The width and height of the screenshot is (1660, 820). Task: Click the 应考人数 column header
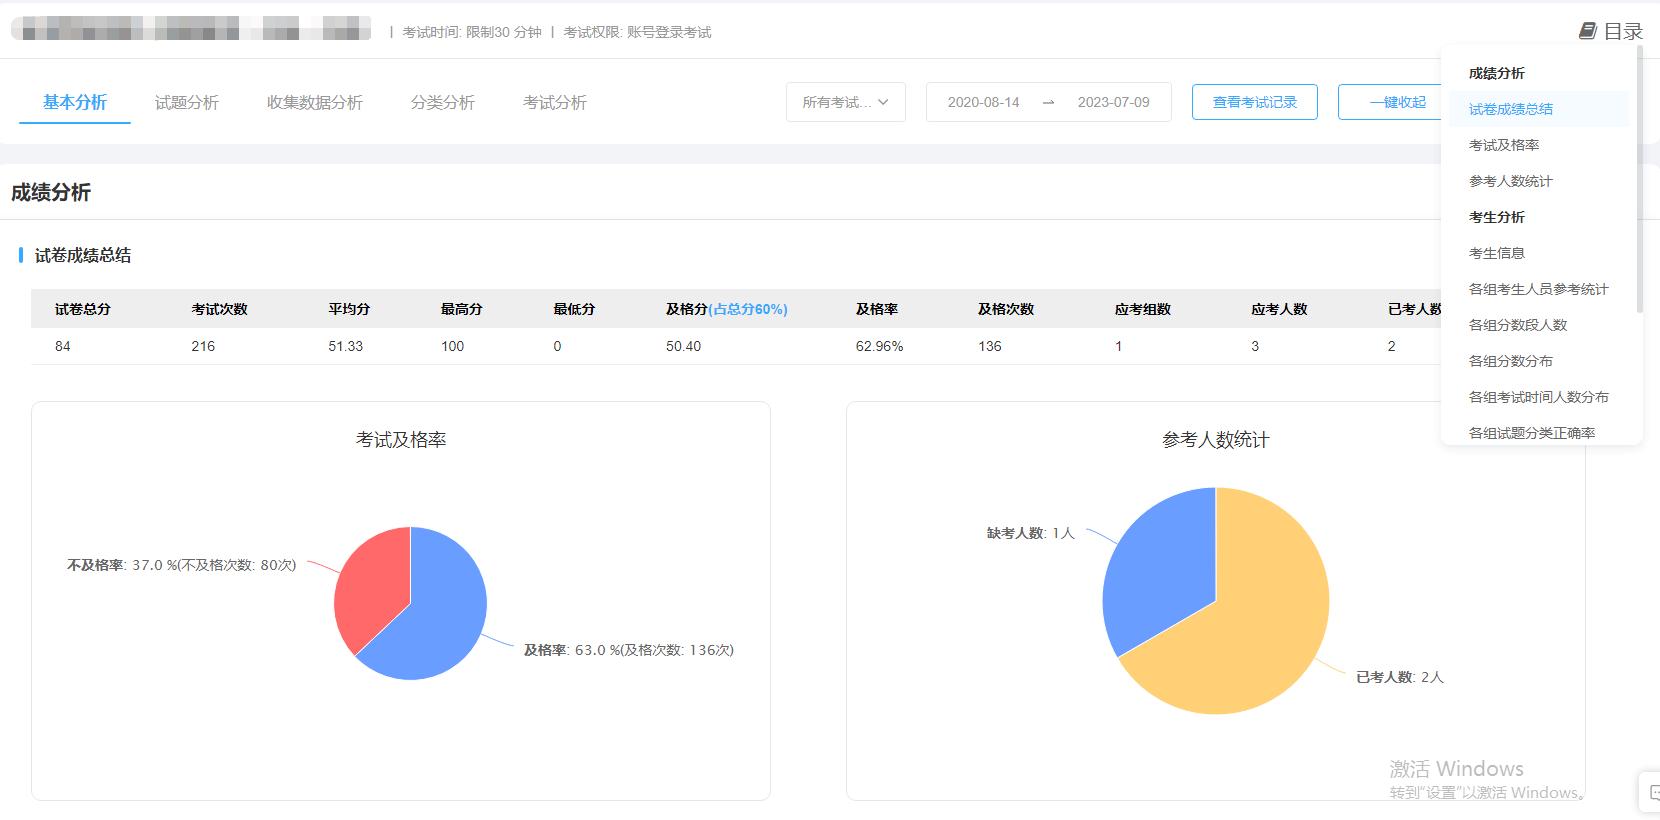pos(1279,309)
